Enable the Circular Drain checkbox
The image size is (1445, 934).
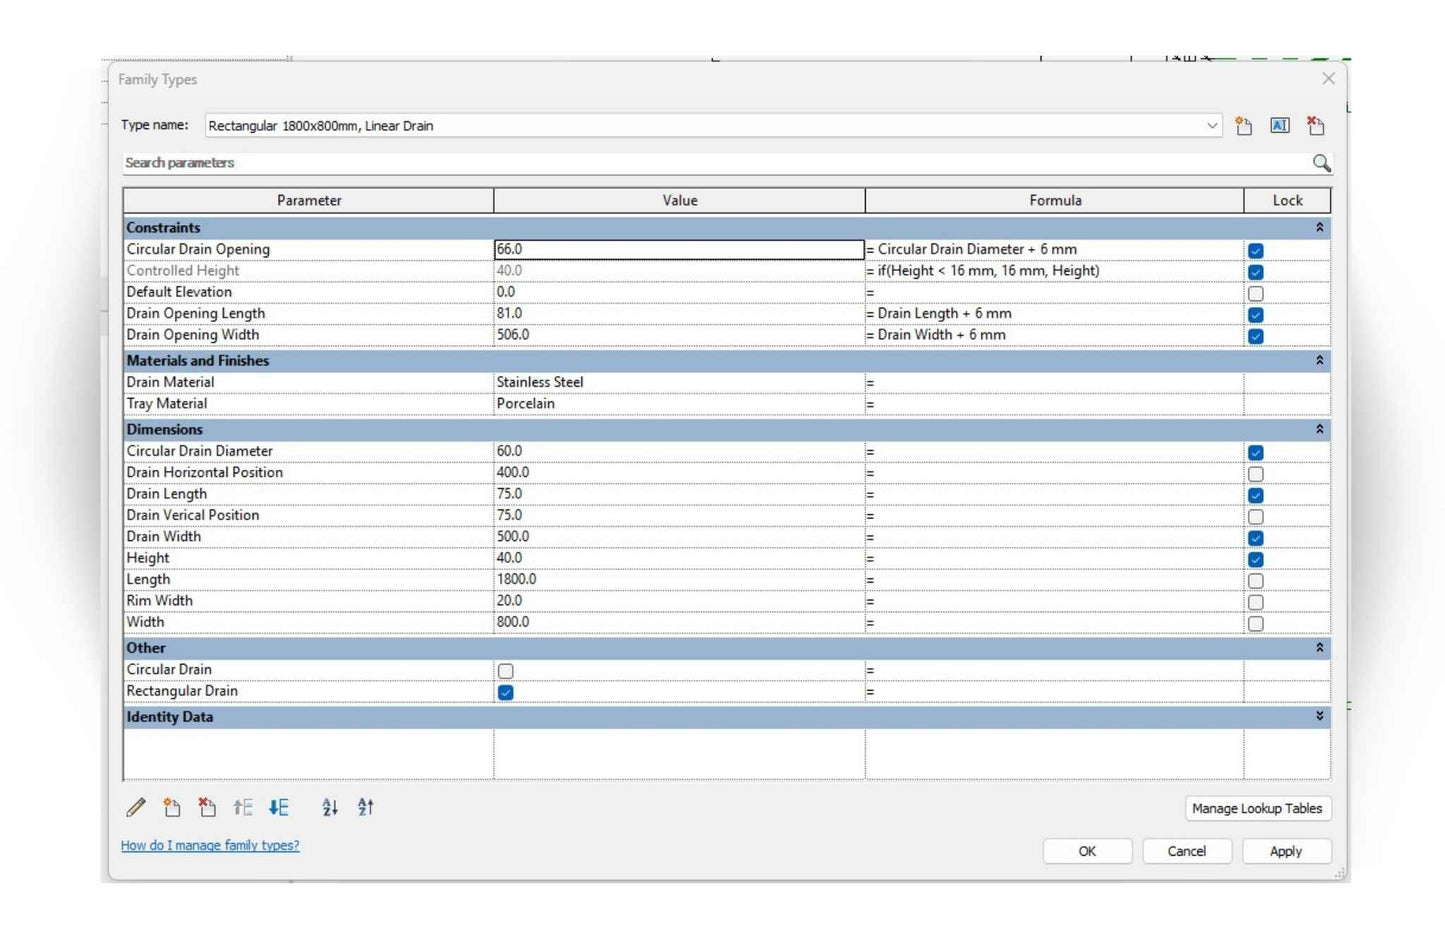[506, 671]
